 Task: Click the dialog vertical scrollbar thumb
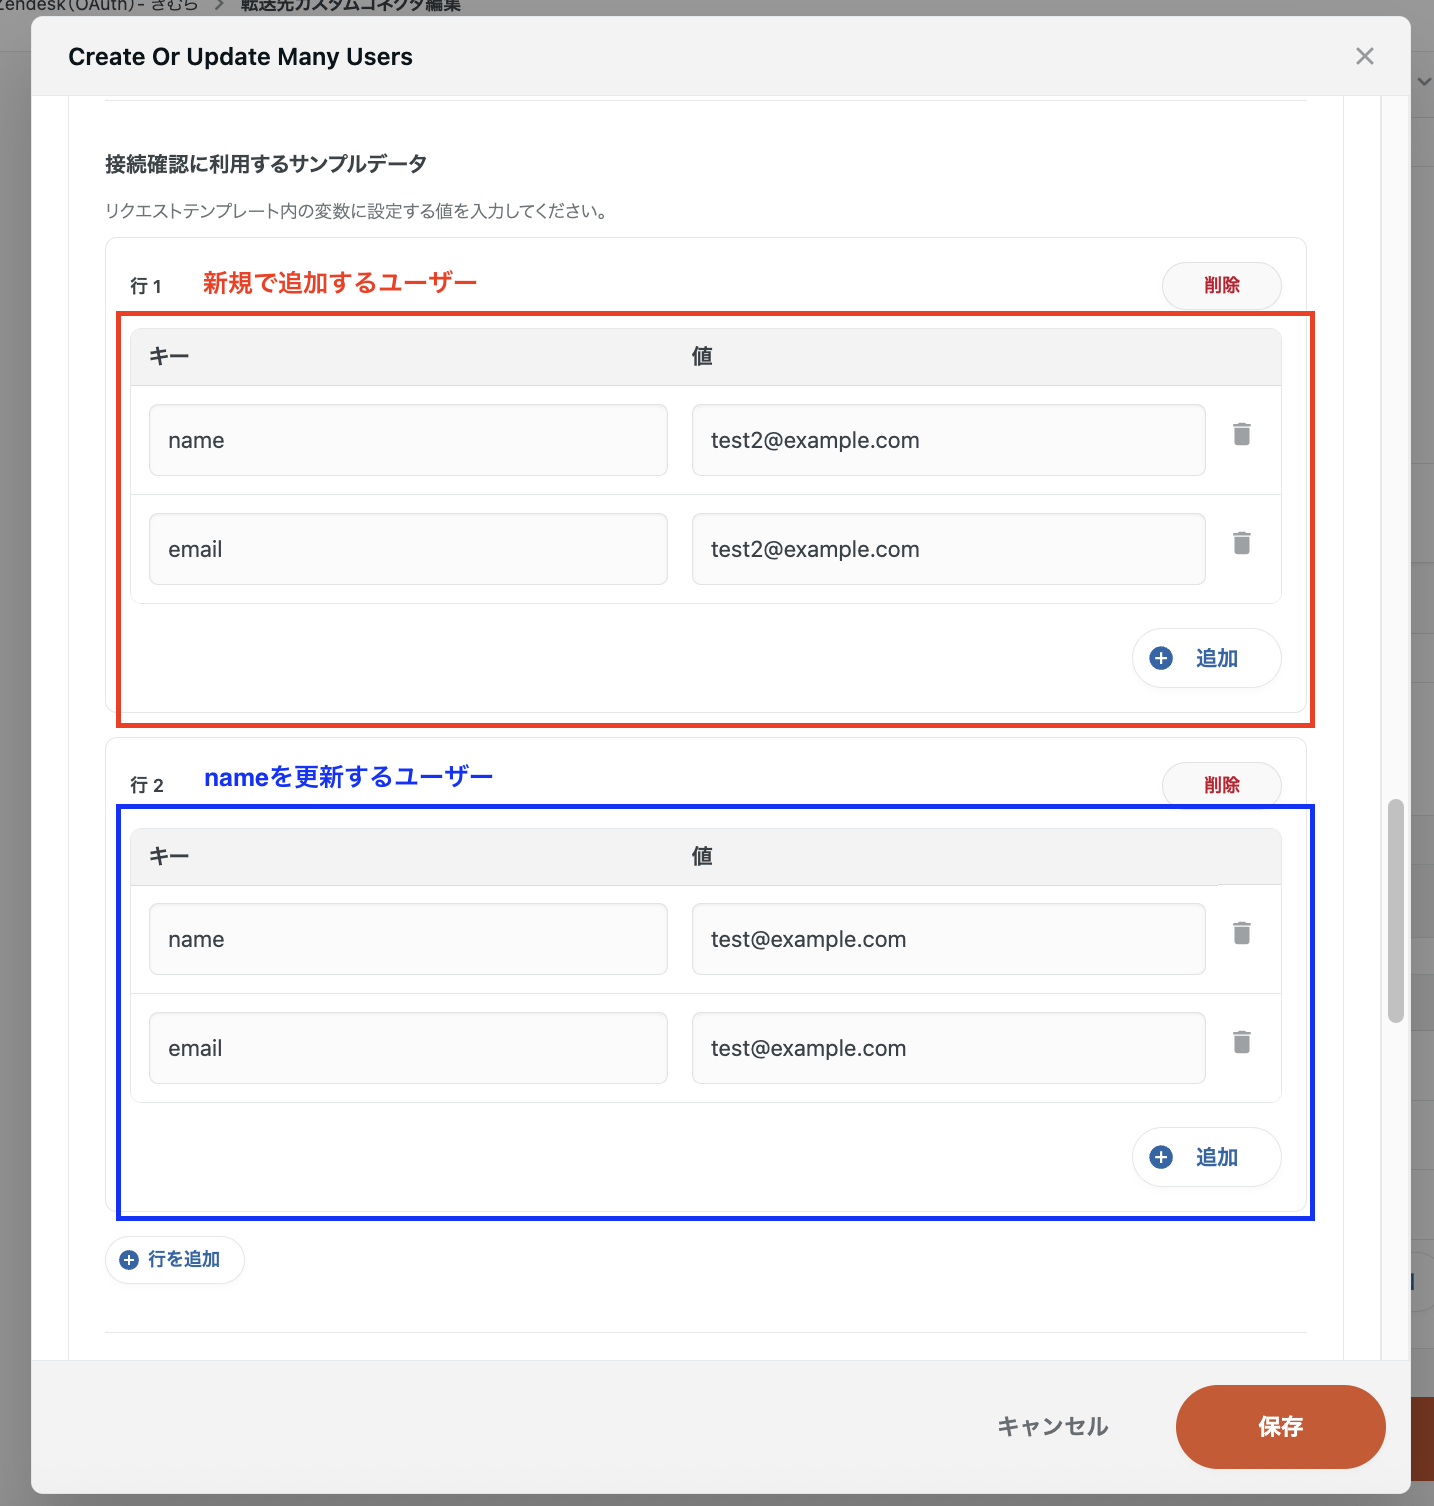1395,910
